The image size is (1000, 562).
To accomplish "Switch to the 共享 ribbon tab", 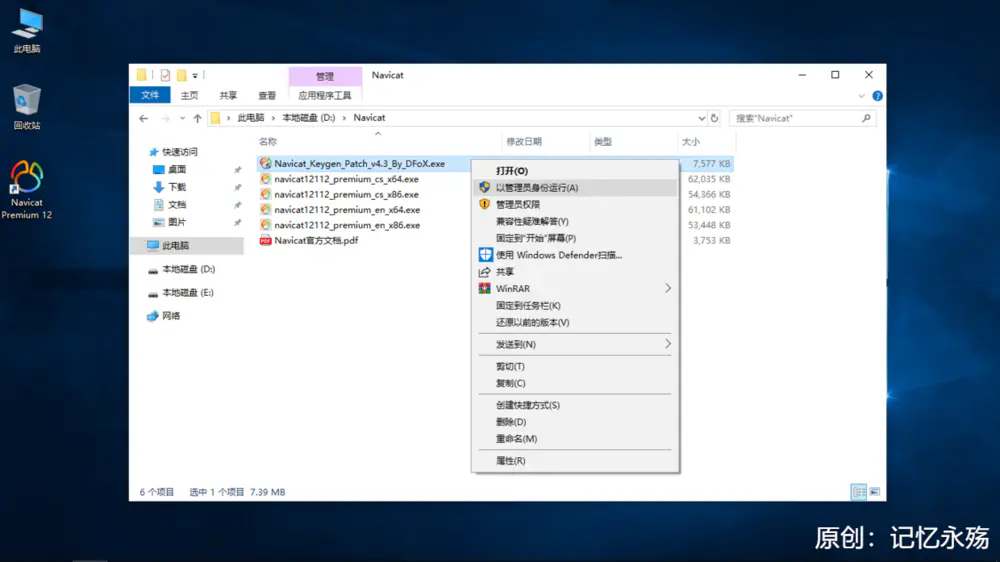I will (228, 95).
